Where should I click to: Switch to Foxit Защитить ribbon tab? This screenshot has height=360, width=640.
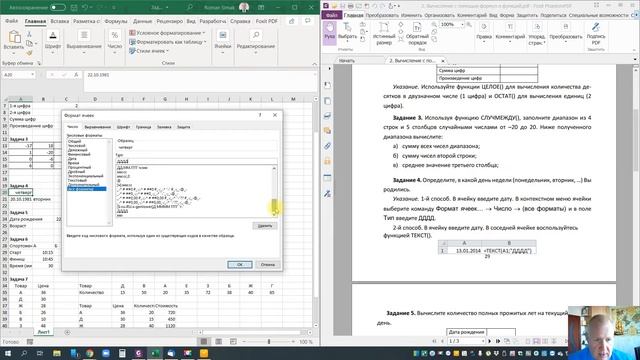coord(527,15)
